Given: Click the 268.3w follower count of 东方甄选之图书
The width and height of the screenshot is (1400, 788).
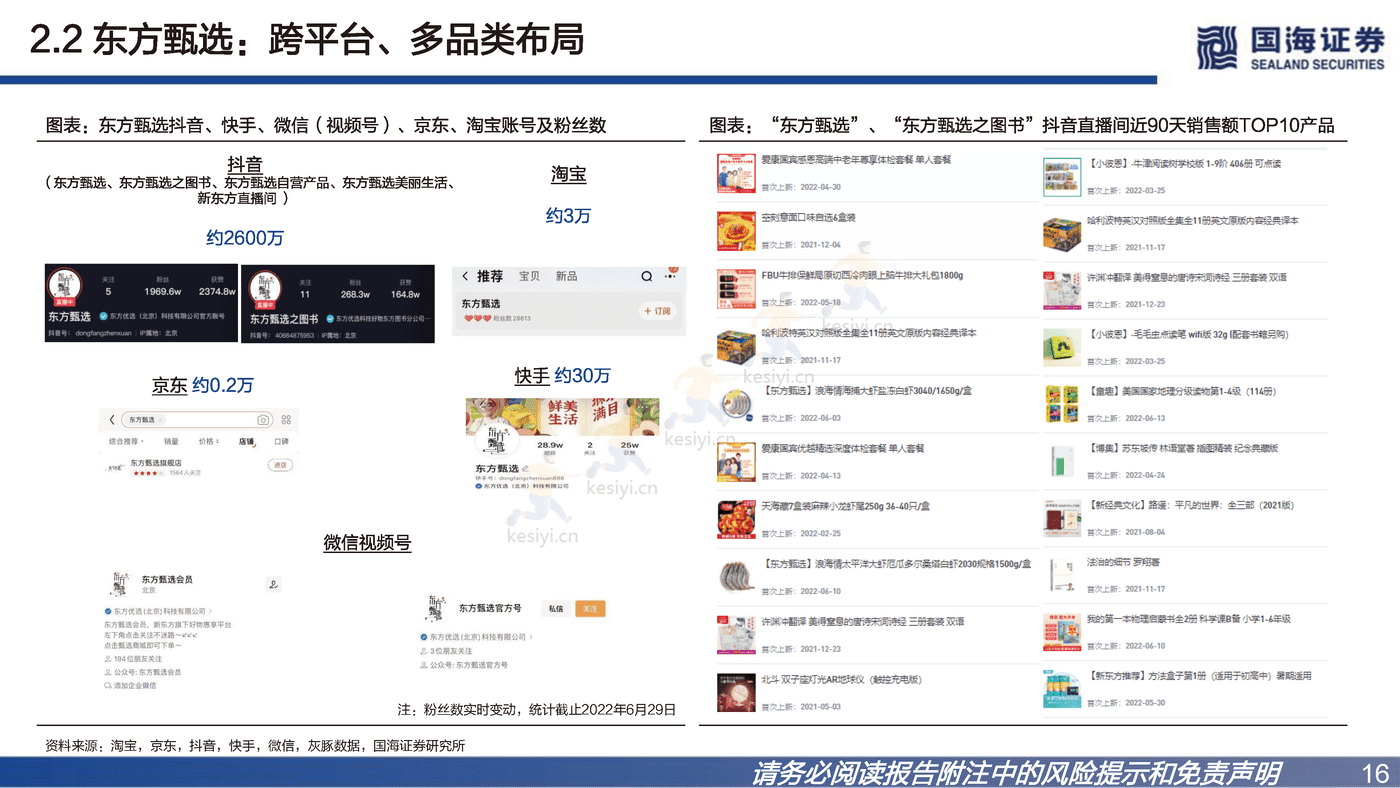Looking at the screenshot, I should click(x=355, y=294).
